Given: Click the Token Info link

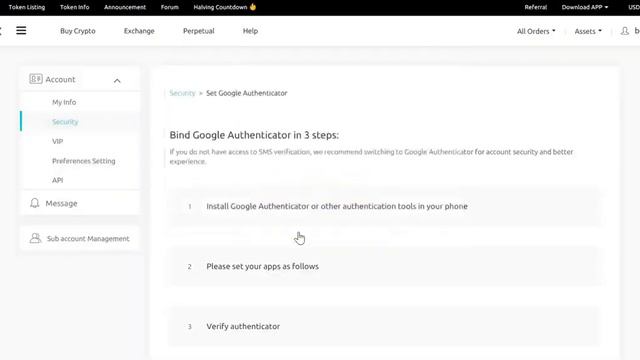Looking at the screenshot, I should coord(74,7).
